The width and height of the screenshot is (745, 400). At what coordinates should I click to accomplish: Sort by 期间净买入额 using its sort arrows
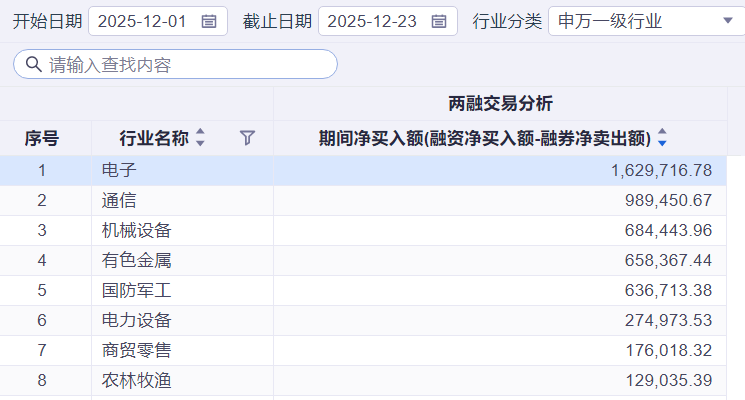click(x=662, y=137)
